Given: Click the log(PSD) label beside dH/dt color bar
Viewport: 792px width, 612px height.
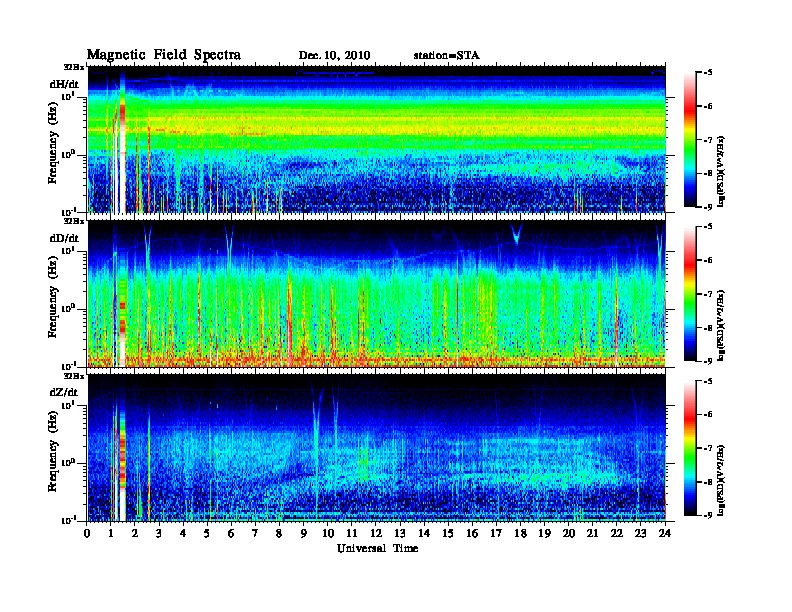Looking at the screenshot, I should [x=722, y=171].
